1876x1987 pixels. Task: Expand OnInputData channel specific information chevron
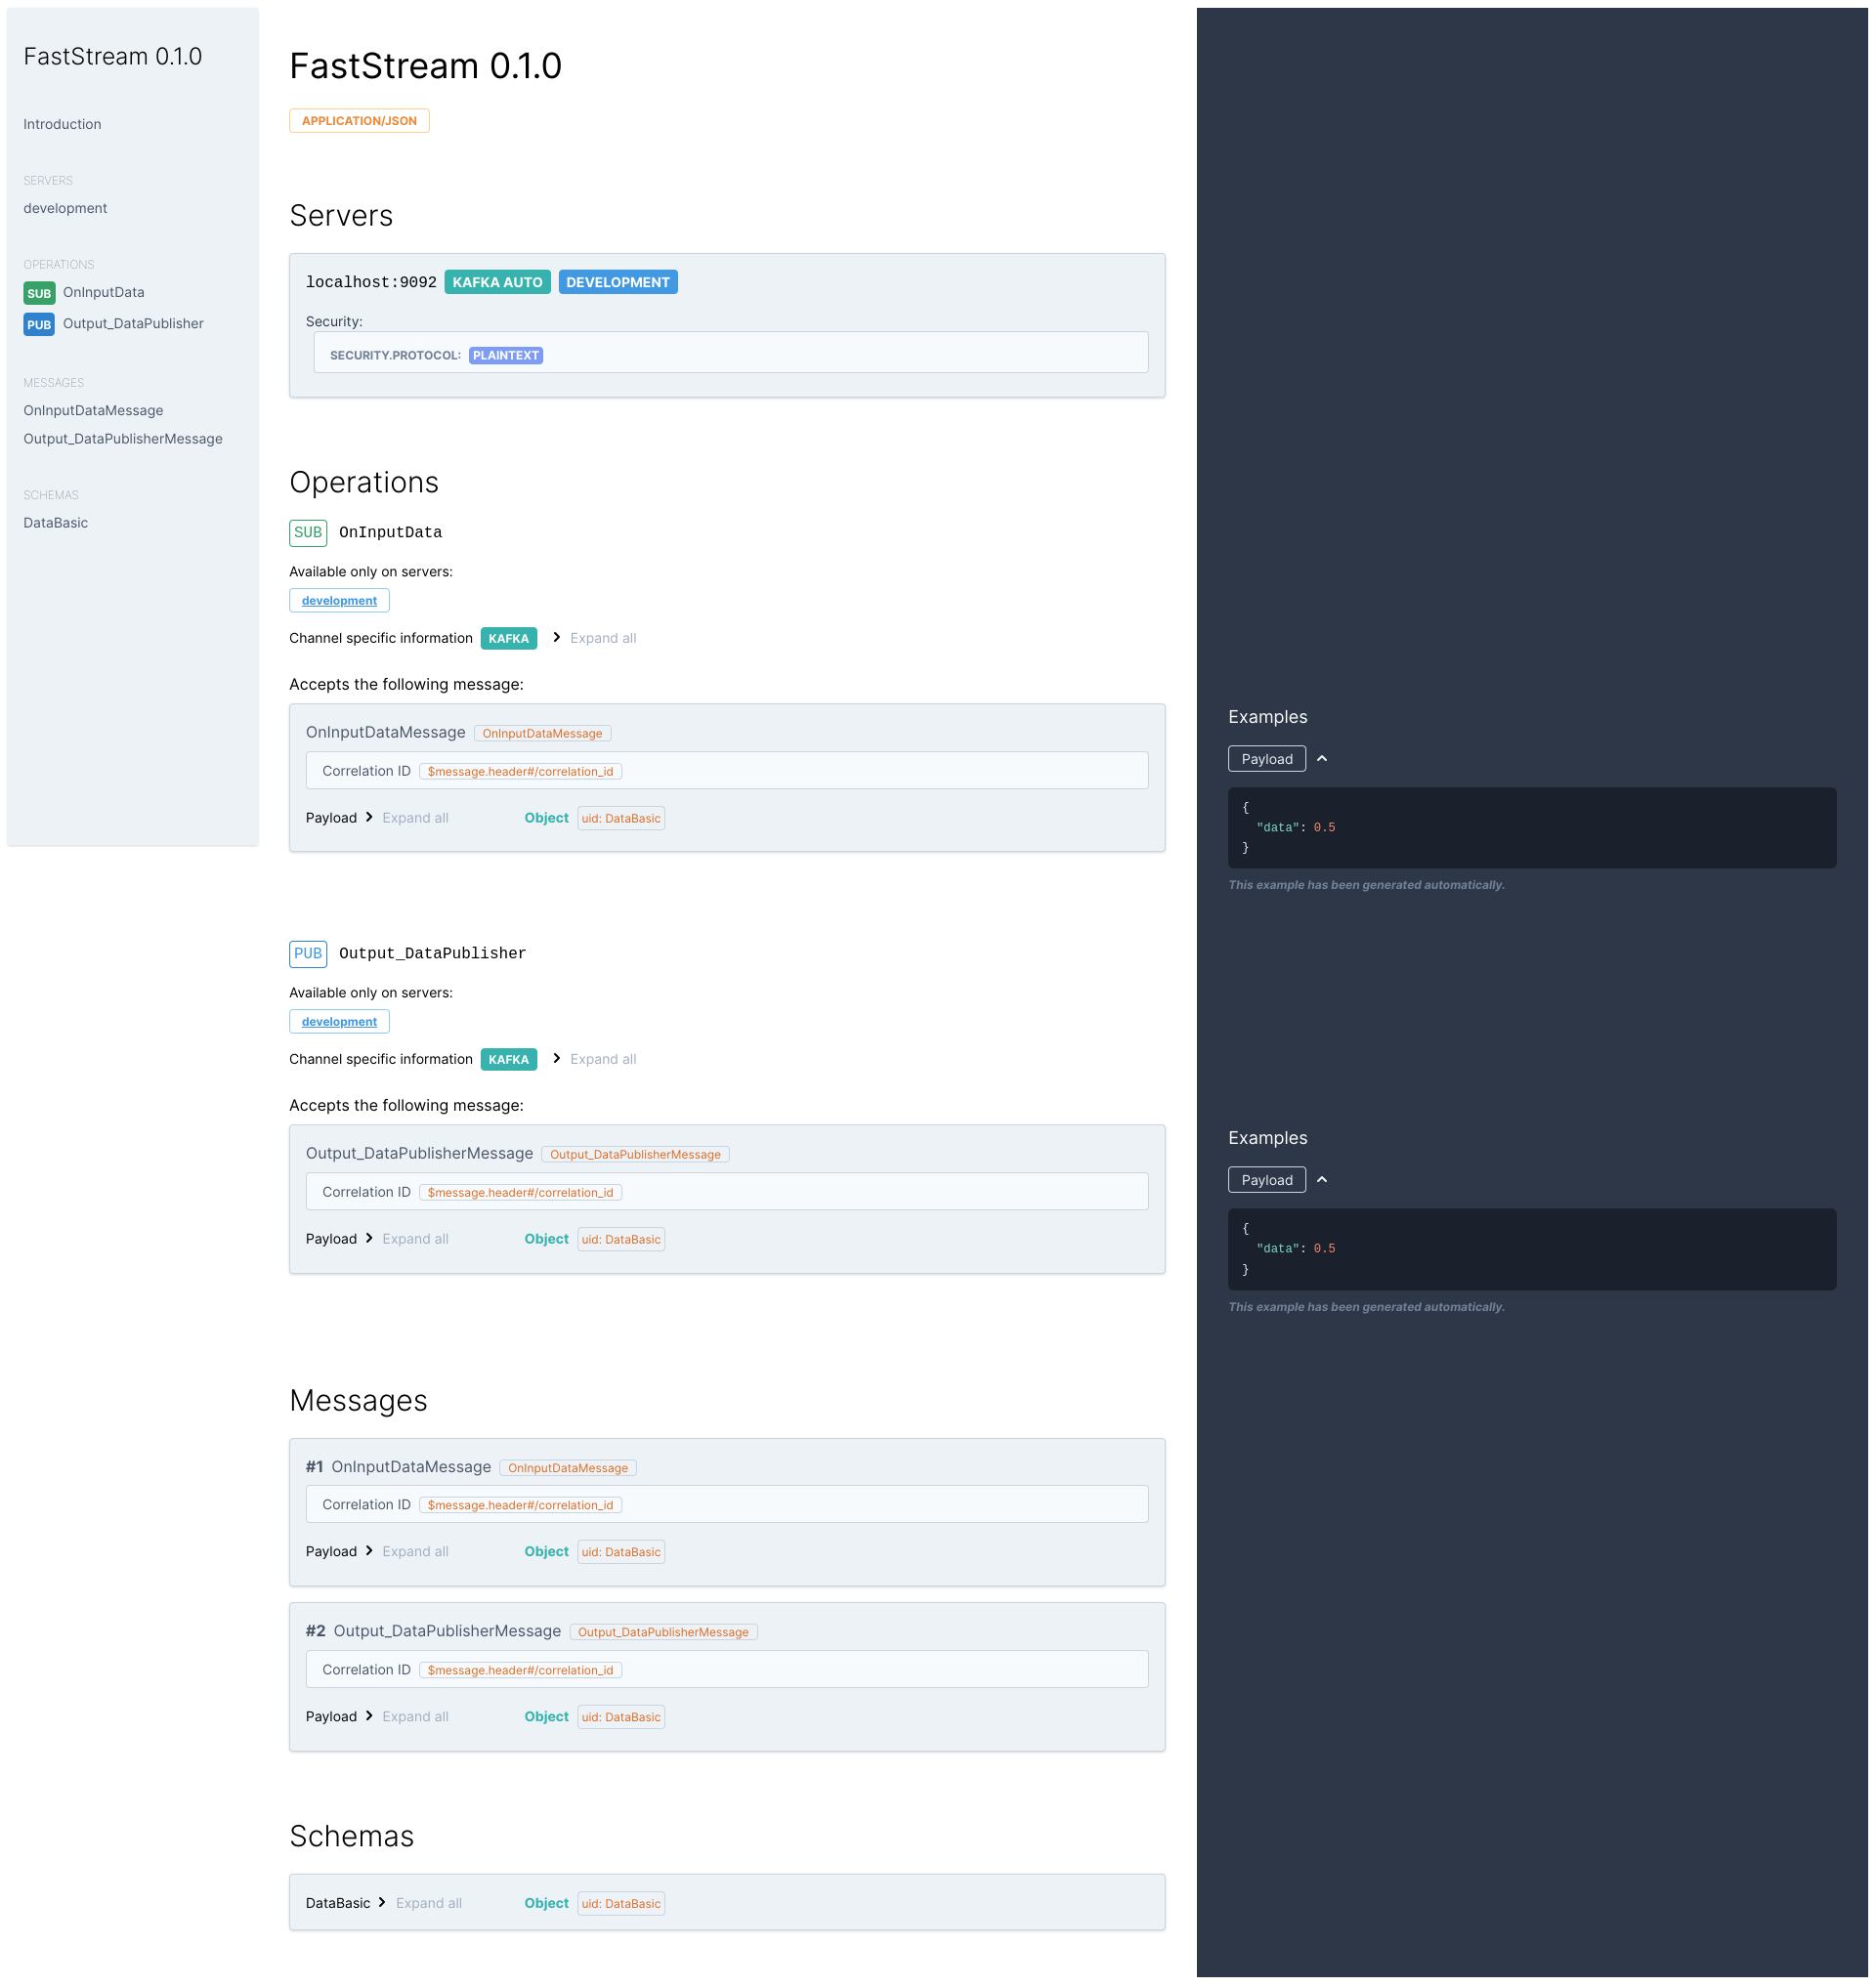[x=557, y=638]
